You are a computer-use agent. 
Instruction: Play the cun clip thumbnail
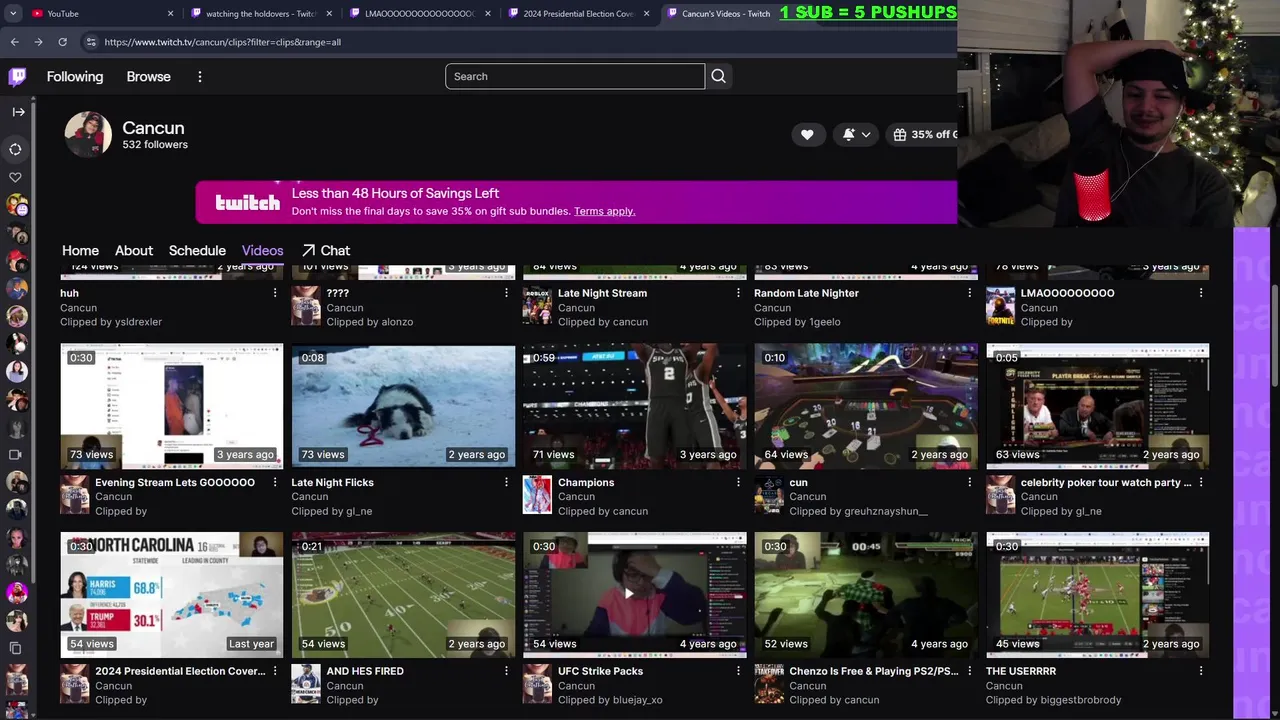click(866, 406)
